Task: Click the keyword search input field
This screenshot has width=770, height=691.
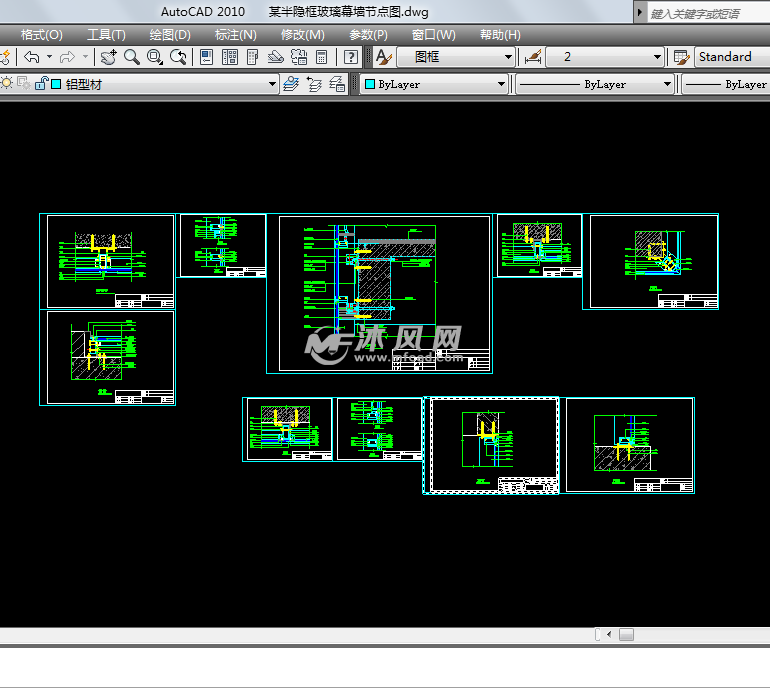Action: pyautogui.click(x=707, y=13)
